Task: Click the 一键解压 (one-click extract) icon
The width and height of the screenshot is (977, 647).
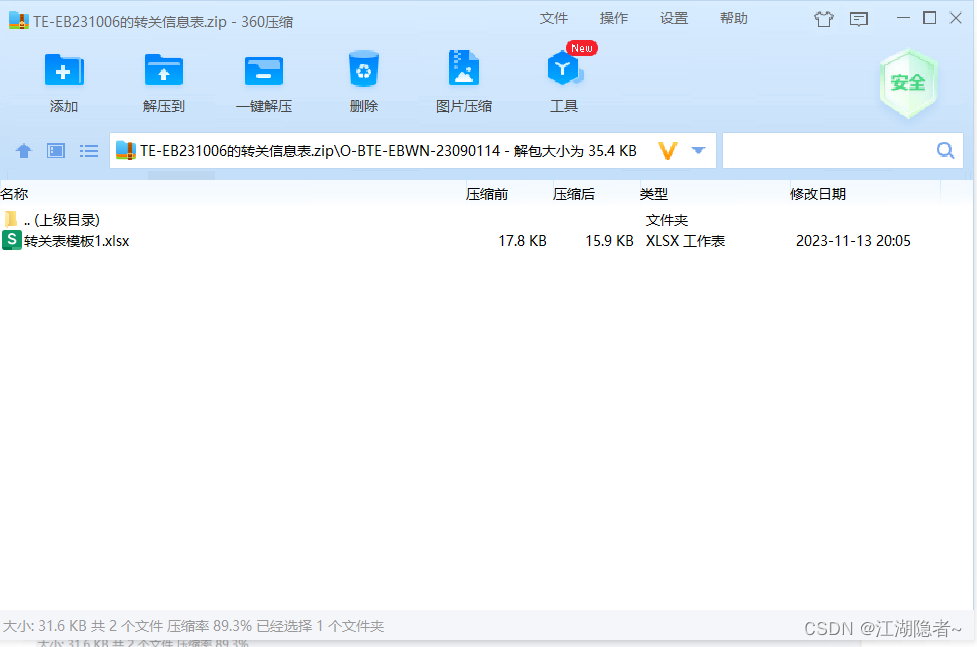Action: click(264, 70)
